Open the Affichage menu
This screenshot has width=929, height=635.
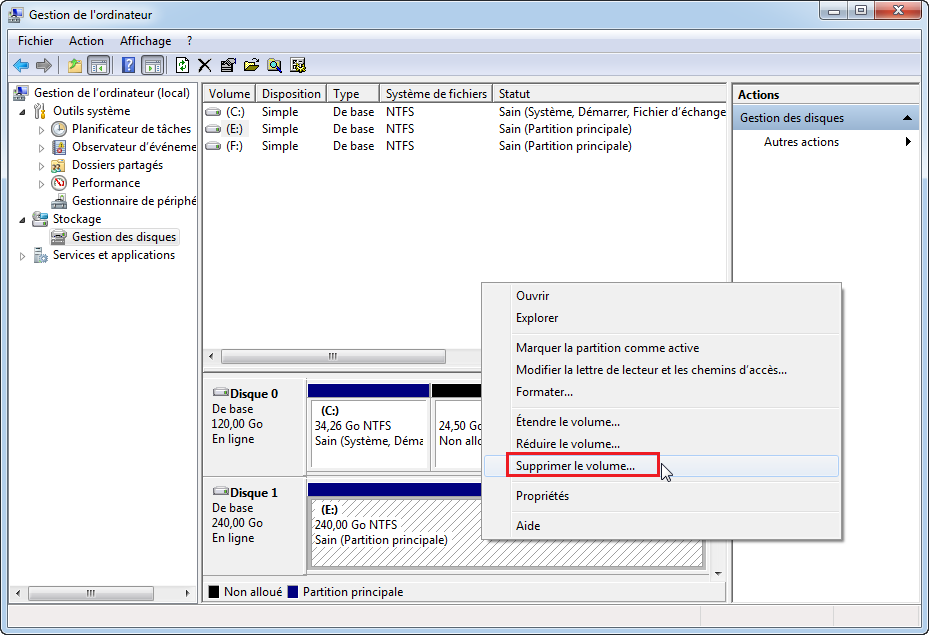point(146,41)
